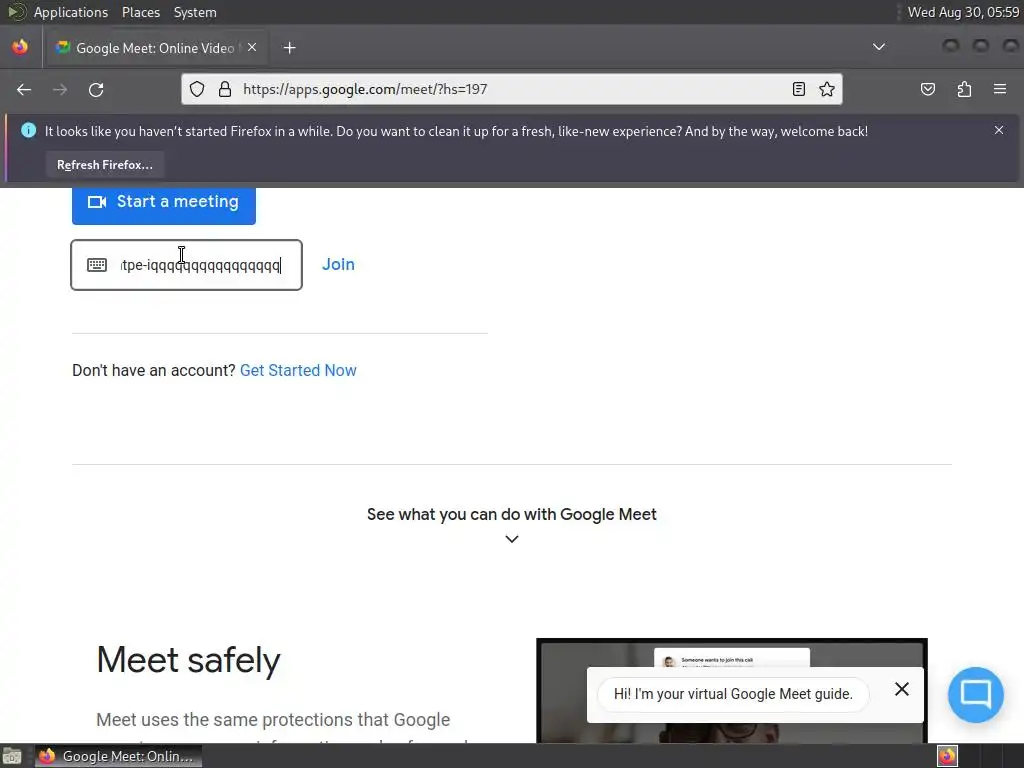Open the Pocket save icon
The image size is (1024, 768).
pos(927,89)
